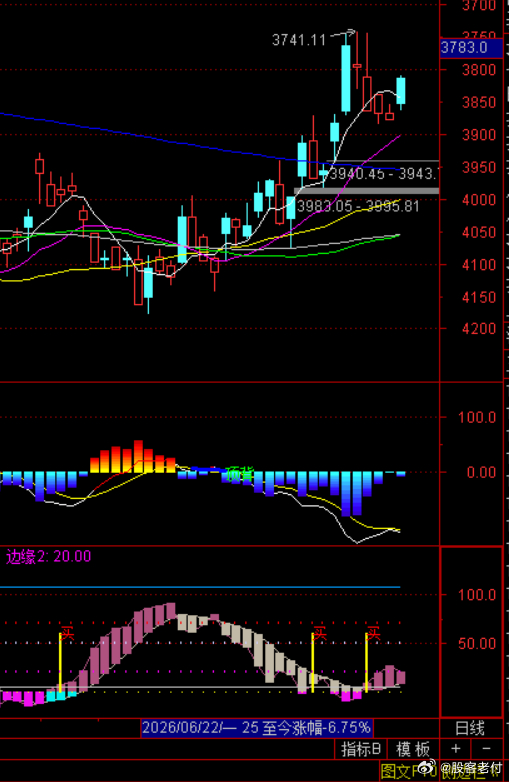The height and width of the screenshot is (782, 509).
Task: Select the 3741.11 extreme price label
Action: point(299,40)
